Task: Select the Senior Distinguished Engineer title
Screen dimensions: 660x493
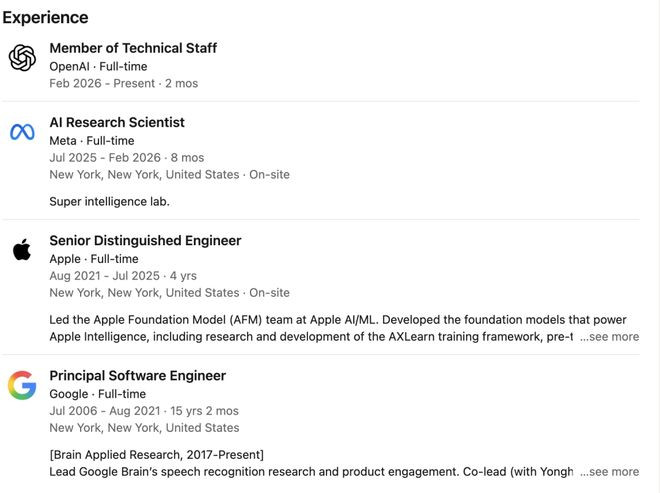Action: [x=145, y=240]
